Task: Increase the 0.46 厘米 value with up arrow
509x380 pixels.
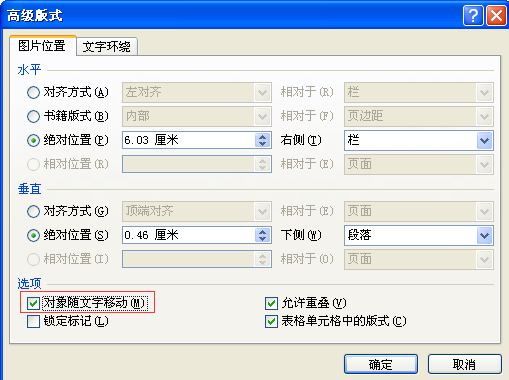Action: (x=263, y=232)
